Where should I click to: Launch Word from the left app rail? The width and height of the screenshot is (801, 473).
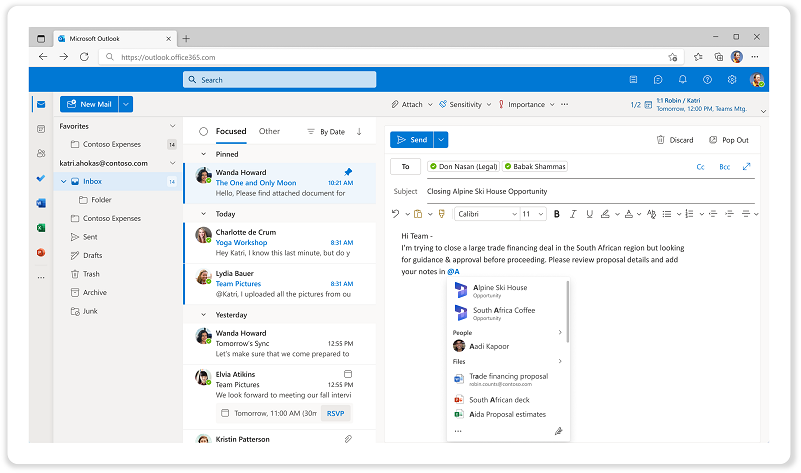[41, 203]
